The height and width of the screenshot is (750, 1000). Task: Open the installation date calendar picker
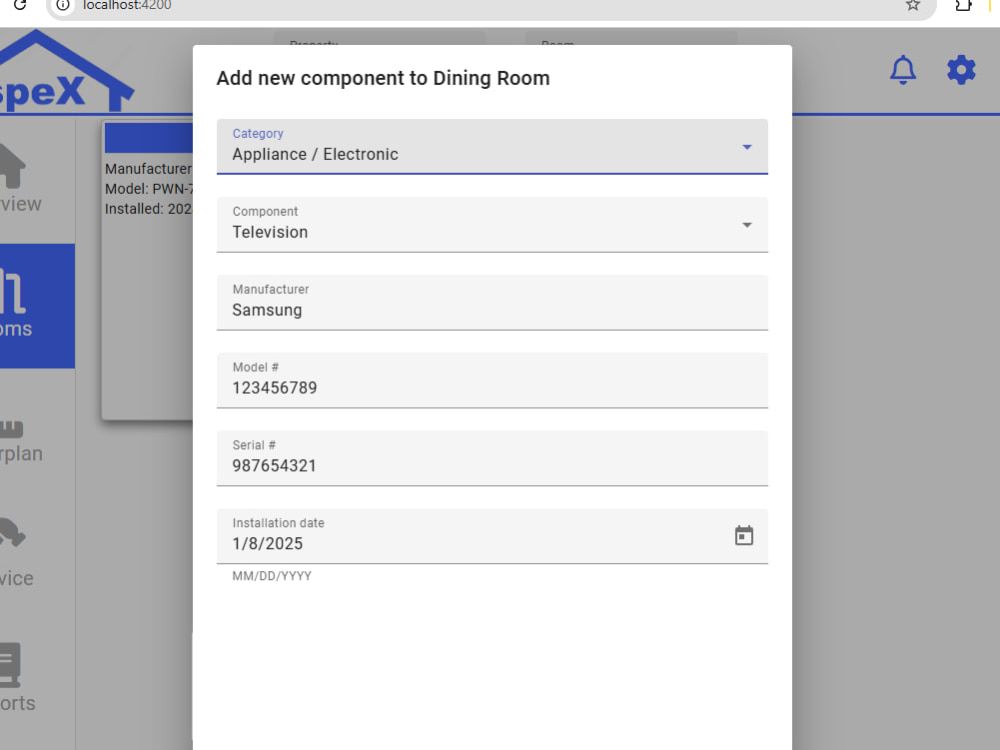click(744, 536)
